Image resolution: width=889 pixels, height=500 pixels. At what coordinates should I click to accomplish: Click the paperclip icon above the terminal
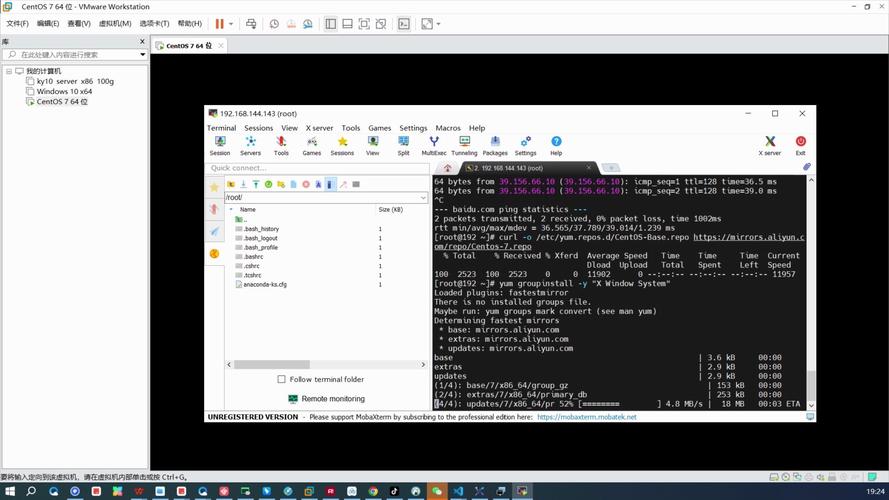tap(806, 167)
